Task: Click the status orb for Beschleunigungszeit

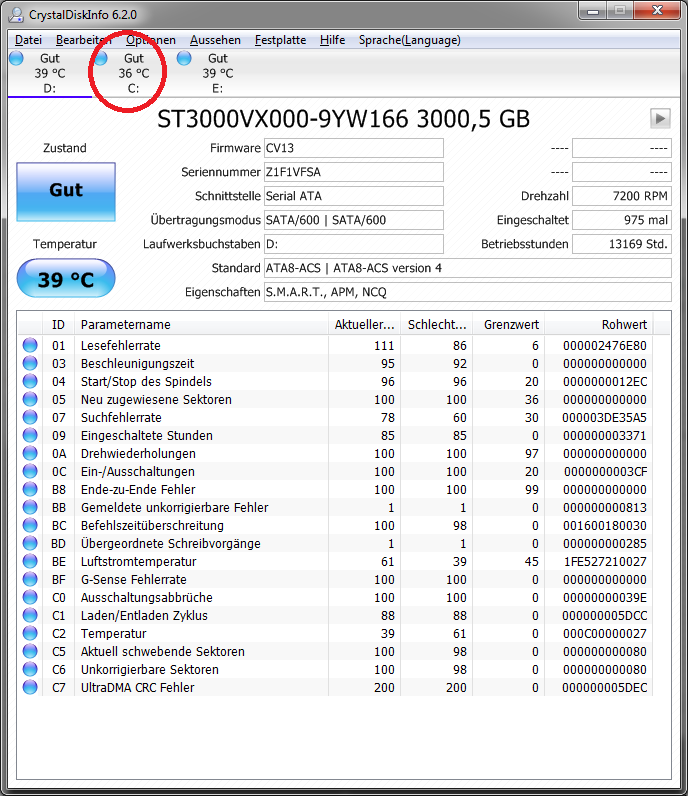Action: click(30, 363)
